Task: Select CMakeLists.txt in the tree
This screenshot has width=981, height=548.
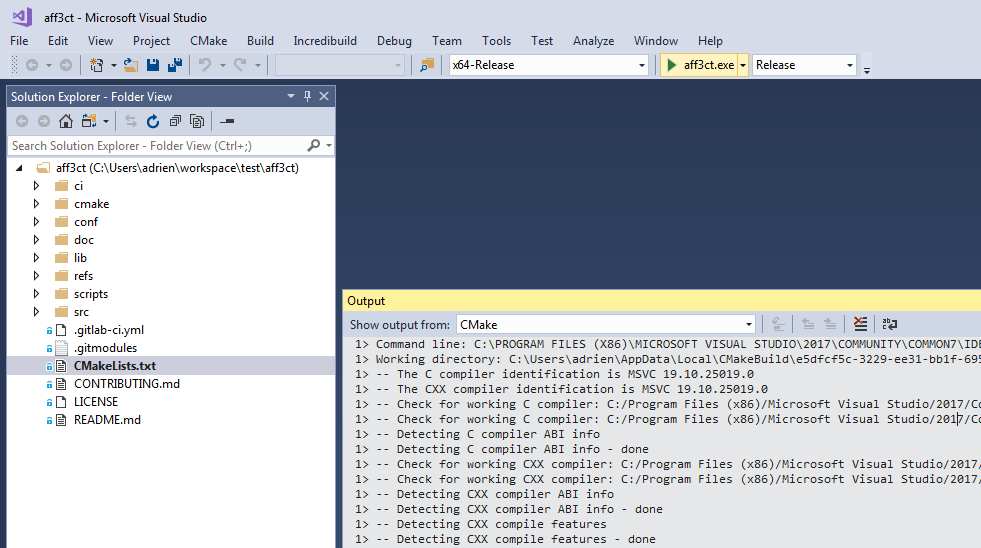Action: pyautogui.click(x=114, y=366)
